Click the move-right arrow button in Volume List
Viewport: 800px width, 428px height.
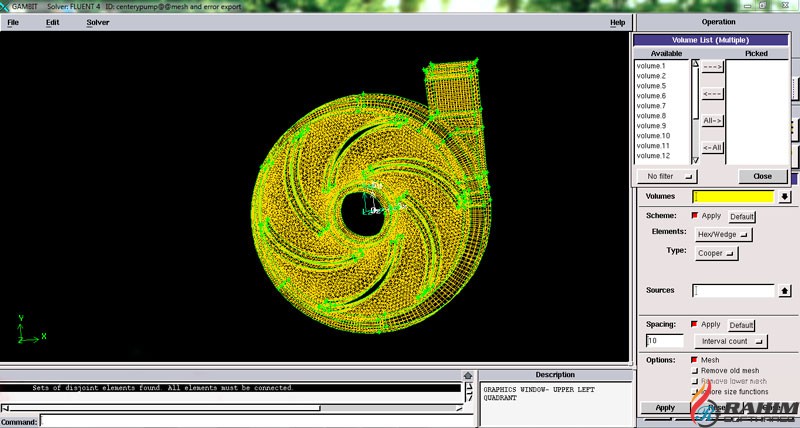(712, 67)
